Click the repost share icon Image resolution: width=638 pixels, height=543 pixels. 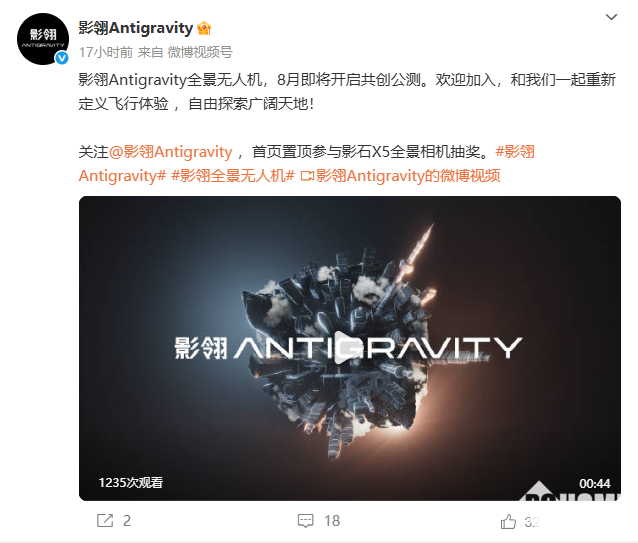[x=105, y=521]
